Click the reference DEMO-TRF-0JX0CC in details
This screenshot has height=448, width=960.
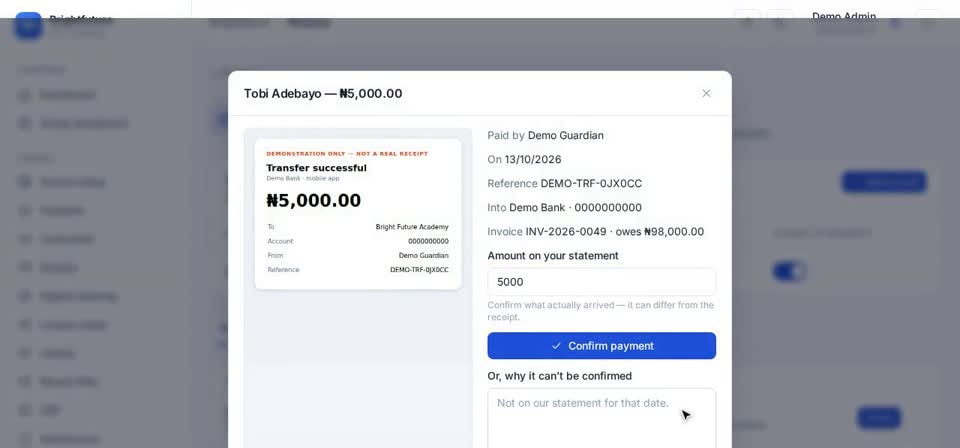591,184
